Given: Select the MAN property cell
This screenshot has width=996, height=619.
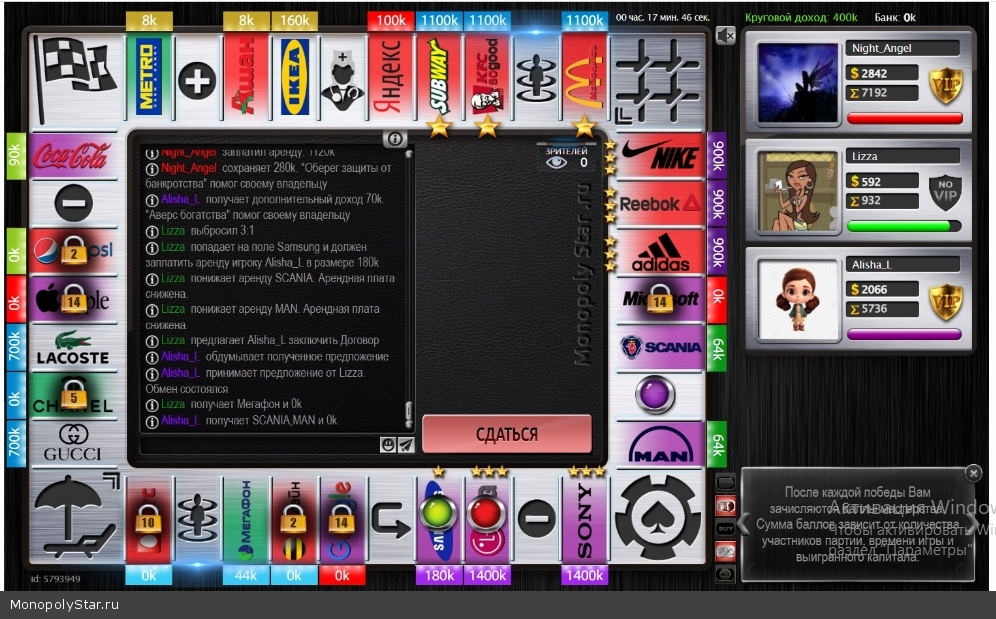Looking at the screenshot, I should [661, 444].
